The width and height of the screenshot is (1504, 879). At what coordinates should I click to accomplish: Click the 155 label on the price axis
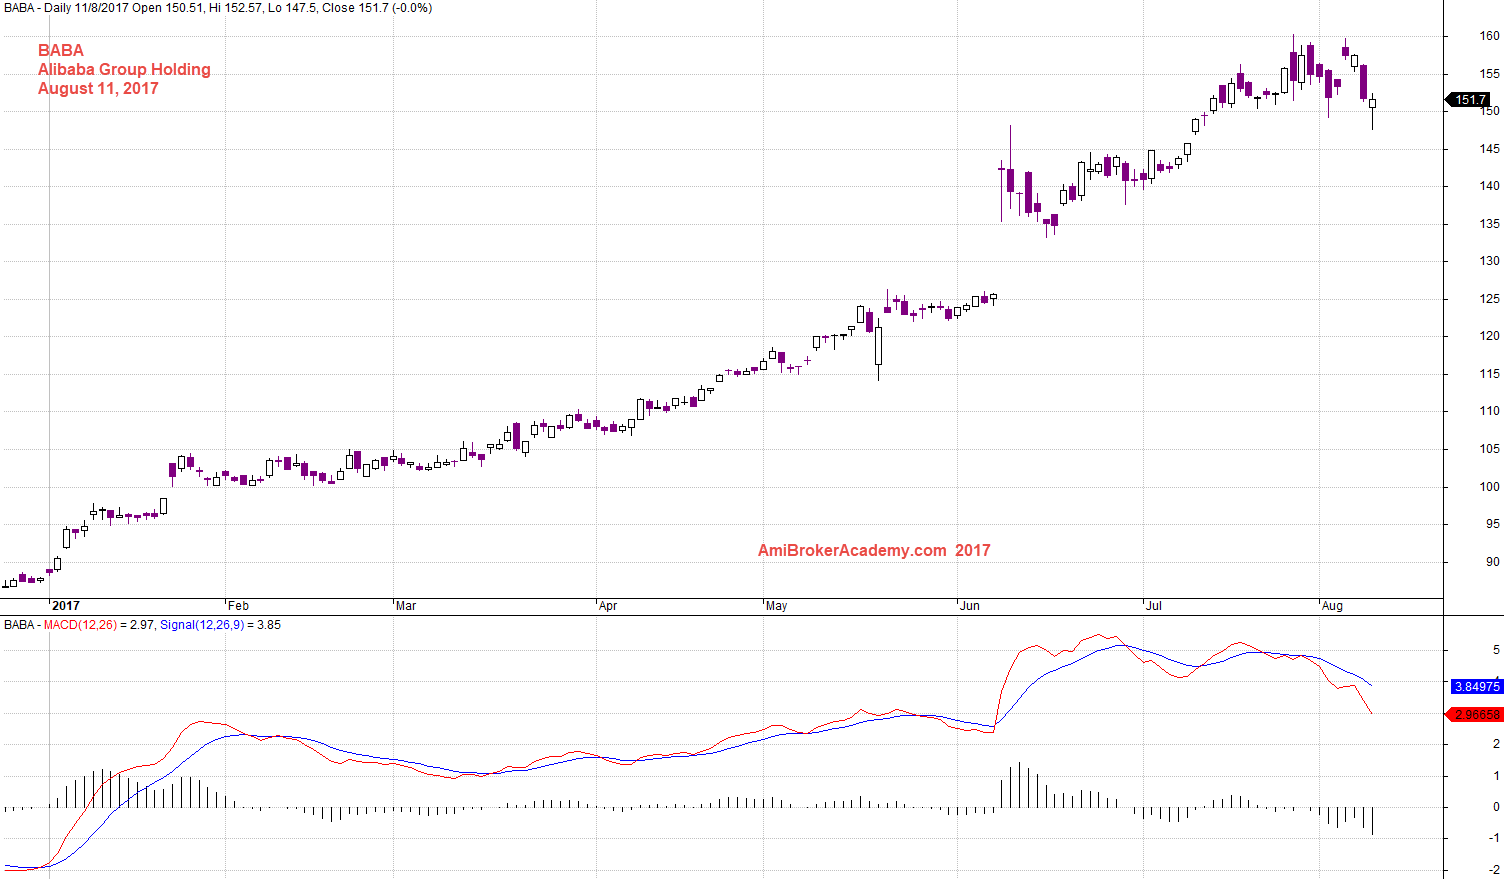coord(1489,74)
